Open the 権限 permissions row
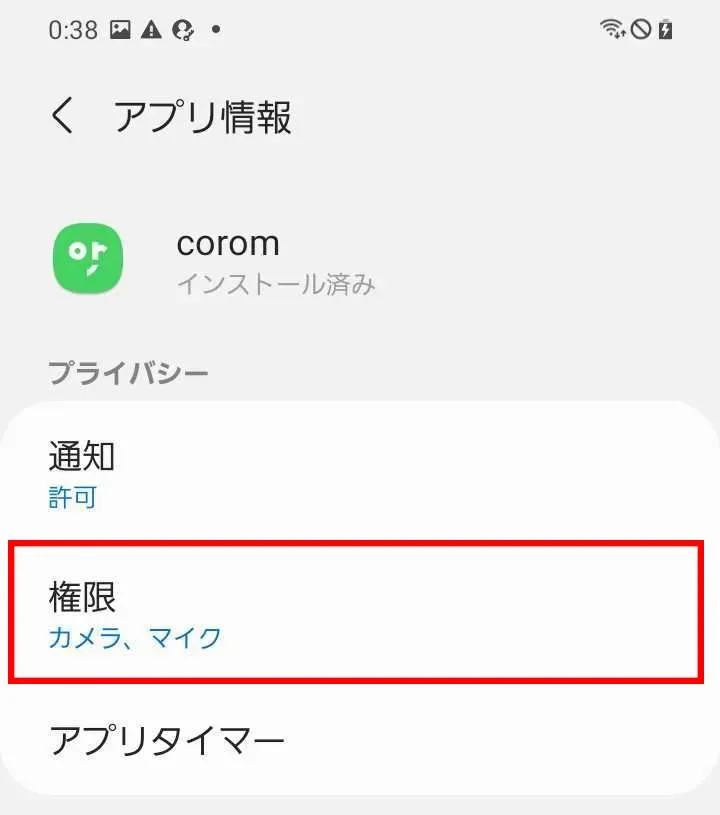The image size is (720, 815). tap(356, 612)
